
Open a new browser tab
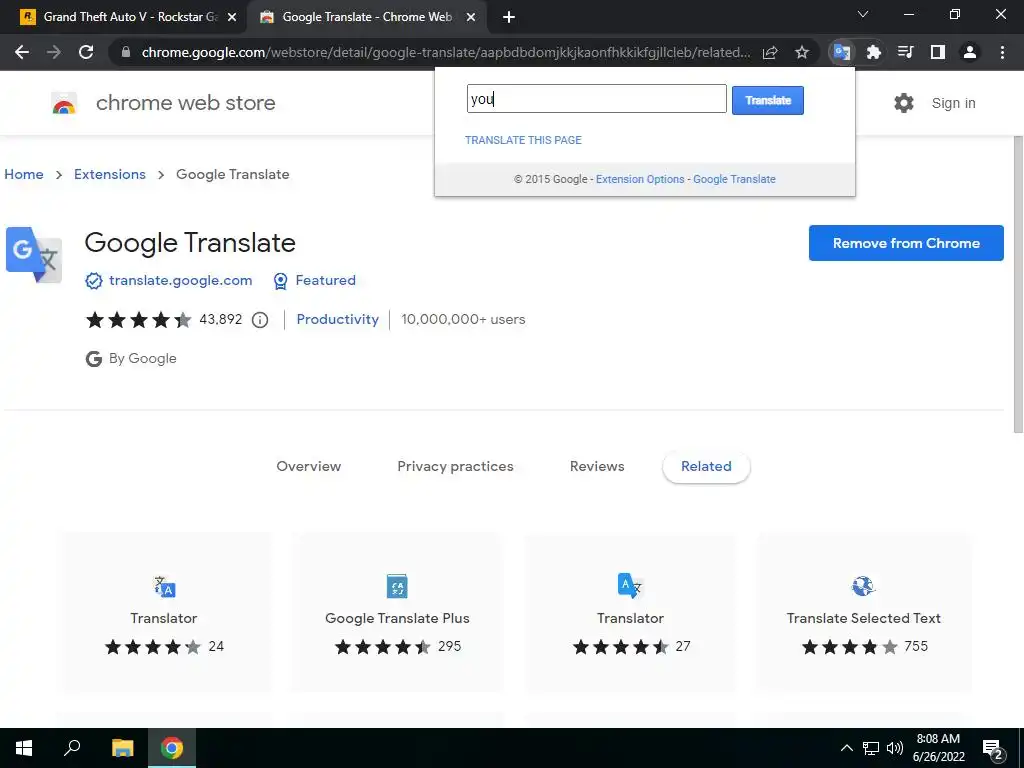point(509,17)
